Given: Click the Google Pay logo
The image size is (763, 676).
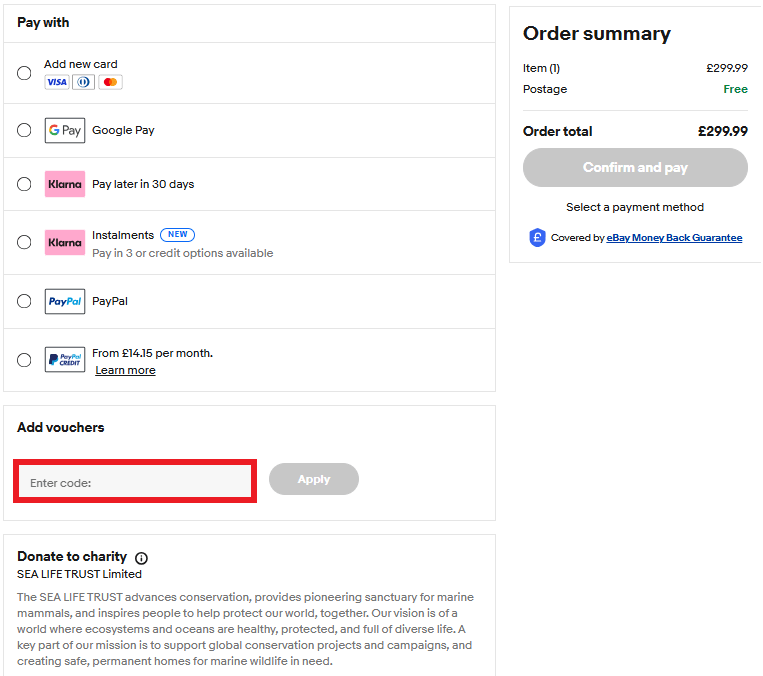Looking at the screenshot, I should click(65, 130).
